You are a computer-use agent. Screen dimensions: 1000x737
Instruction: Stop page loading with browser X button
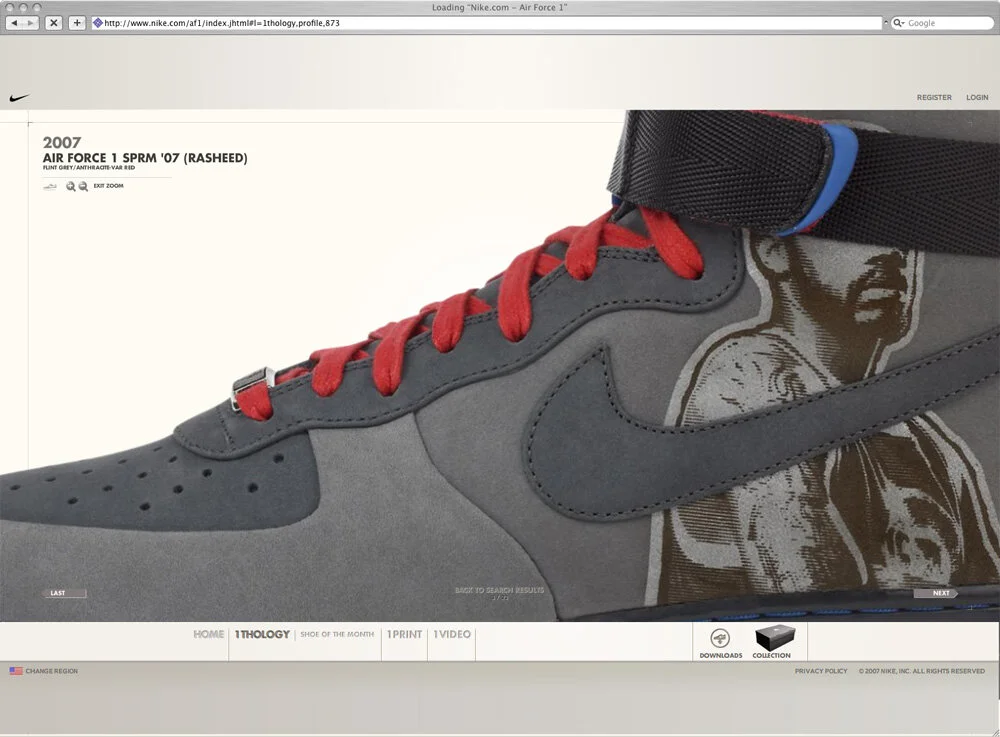click(54, 23)
